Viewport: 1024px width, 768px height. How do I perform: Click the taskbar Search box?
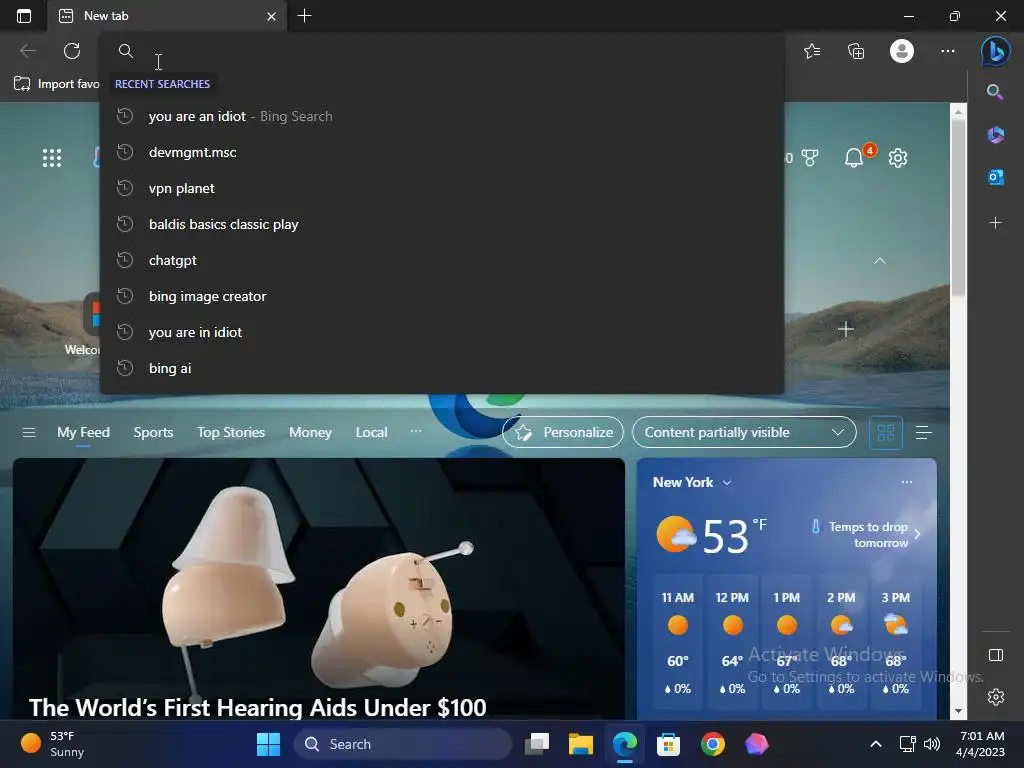click(402, 744)
